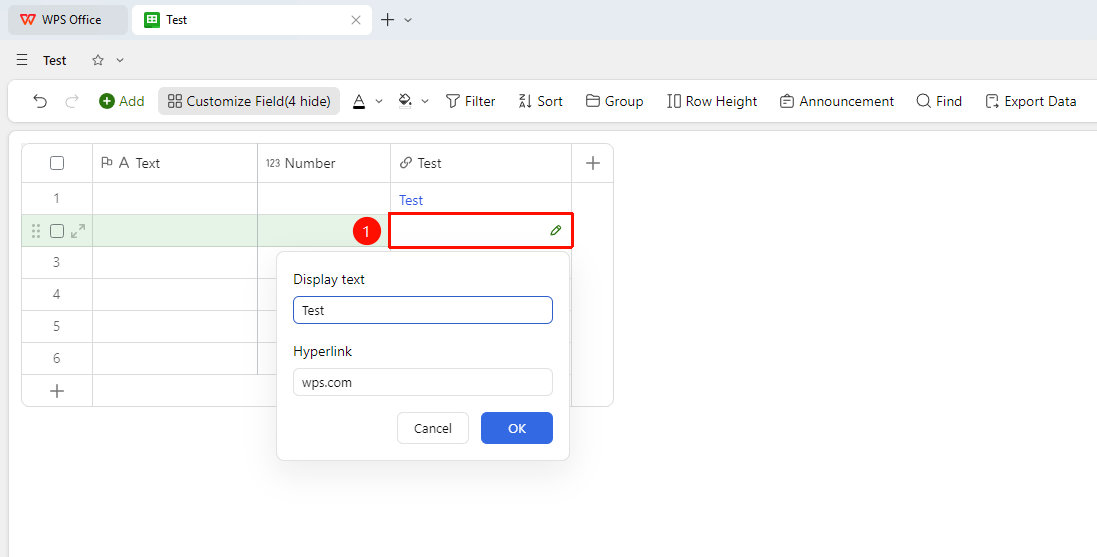
Task: Open the Announcement panel
Action: [x=837, y=101]
